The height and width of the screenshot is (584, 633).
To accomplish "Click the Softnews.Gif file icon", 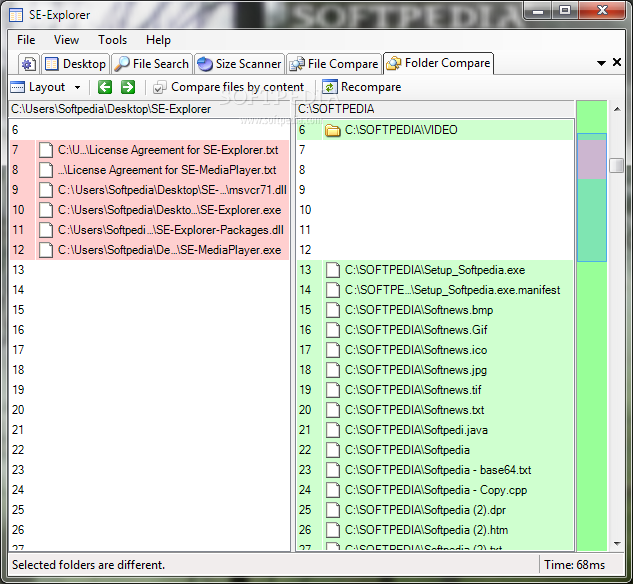I will tap(333, 330).
